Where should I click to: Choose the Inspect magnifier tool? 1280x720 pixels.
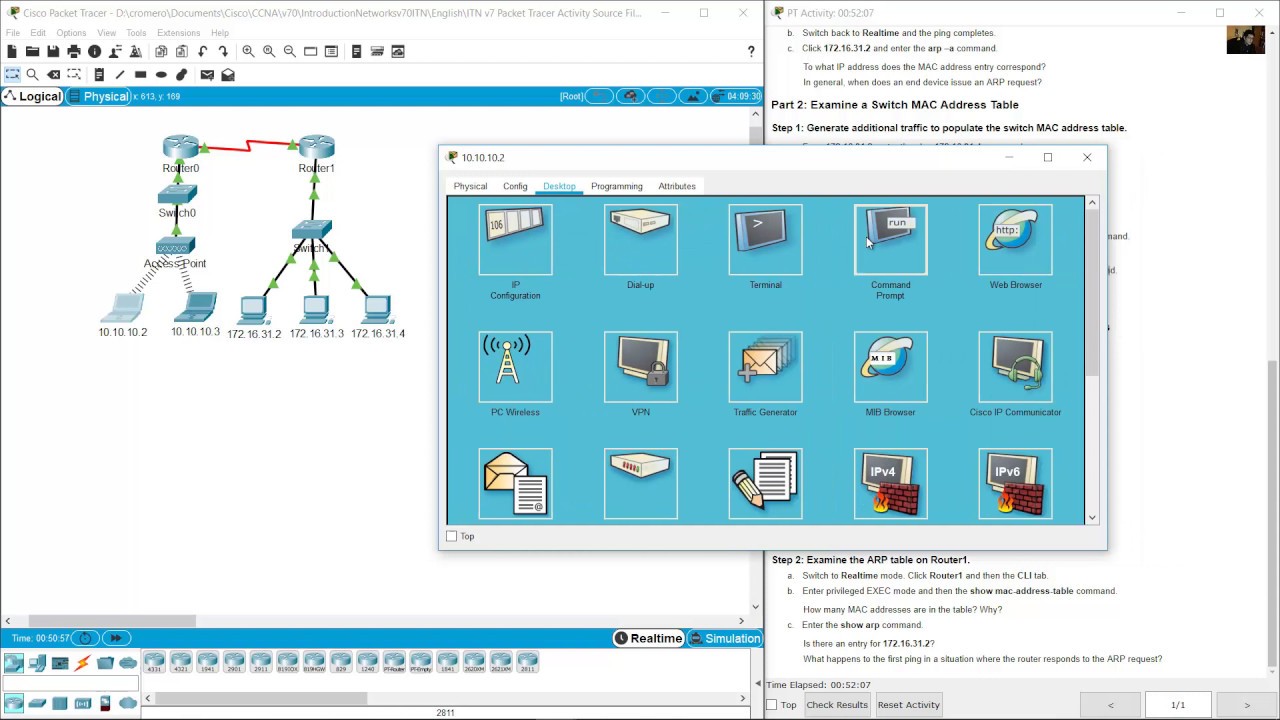[x=32, y=74]
